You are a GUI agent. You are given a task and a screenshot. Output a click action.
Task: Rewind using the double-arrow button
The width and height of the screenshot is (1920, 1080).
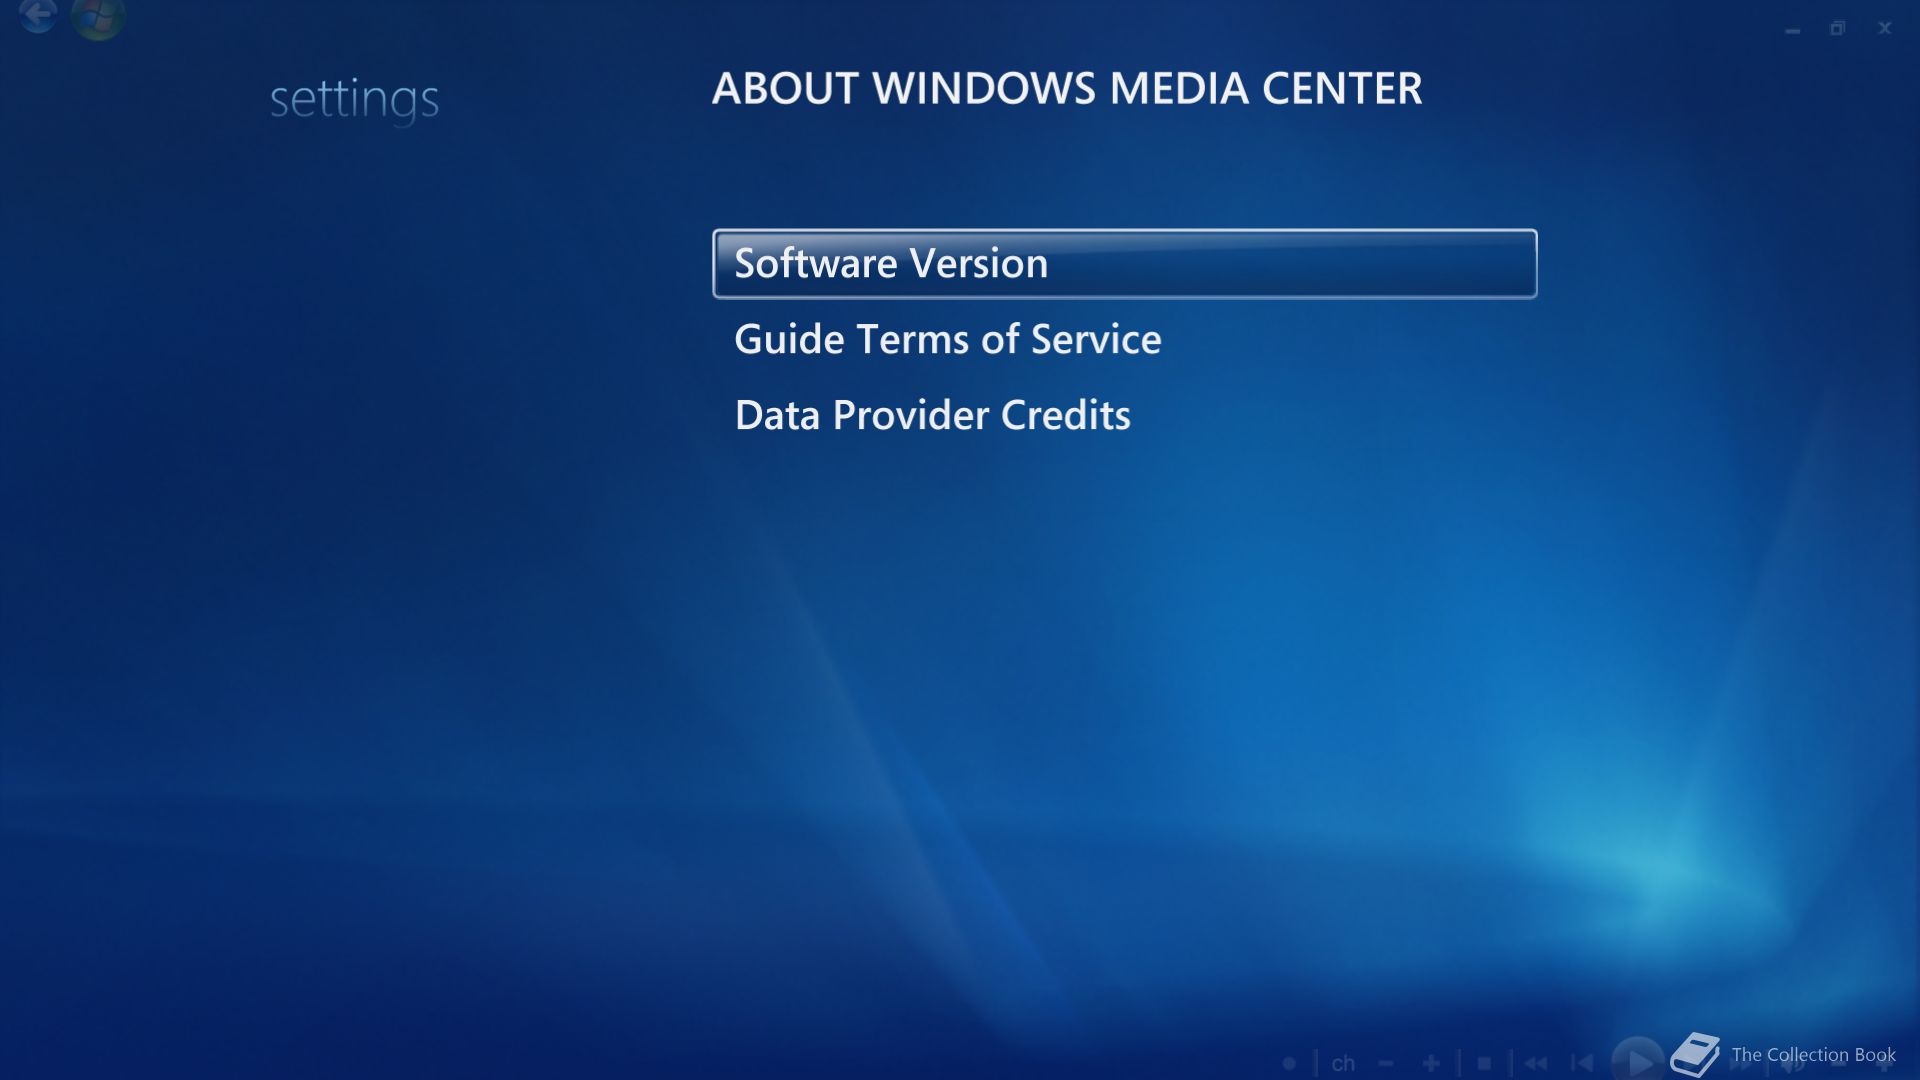[1536, 1063]
